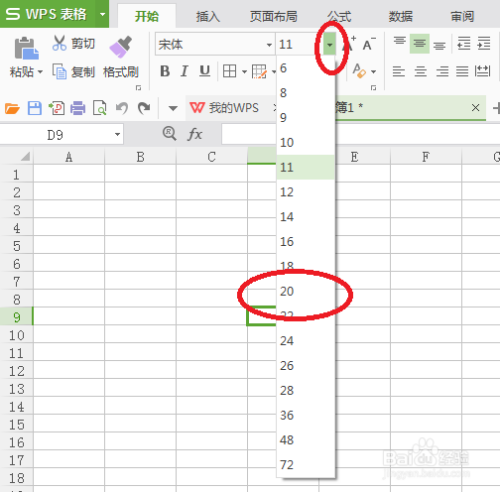
Task: Click the Copy icon
Action: (x=59, y=72)
